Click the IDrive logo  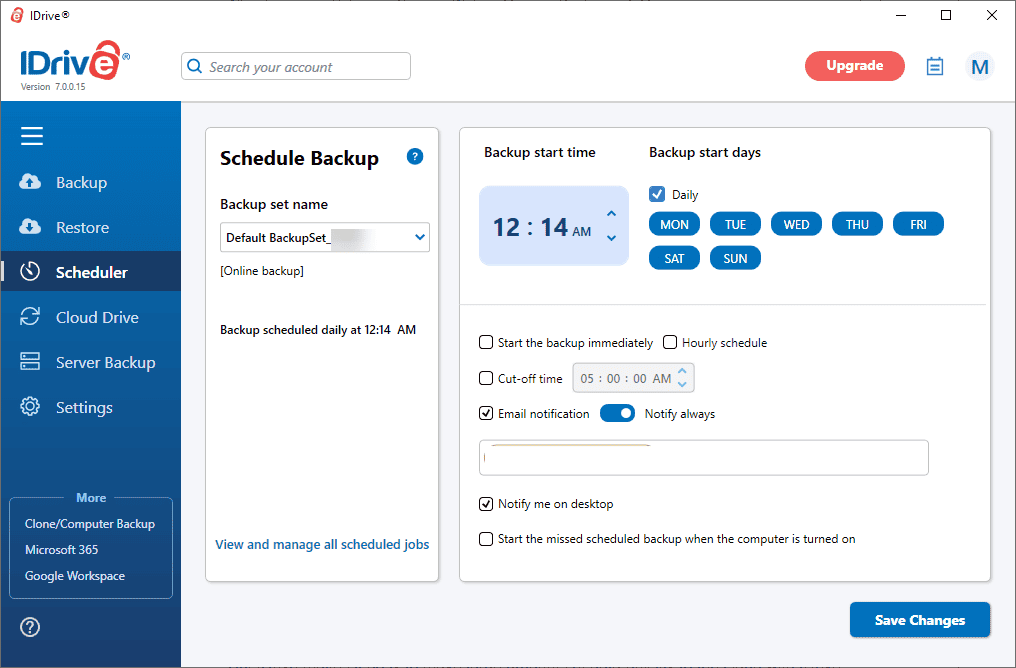(x=75, y=61)
